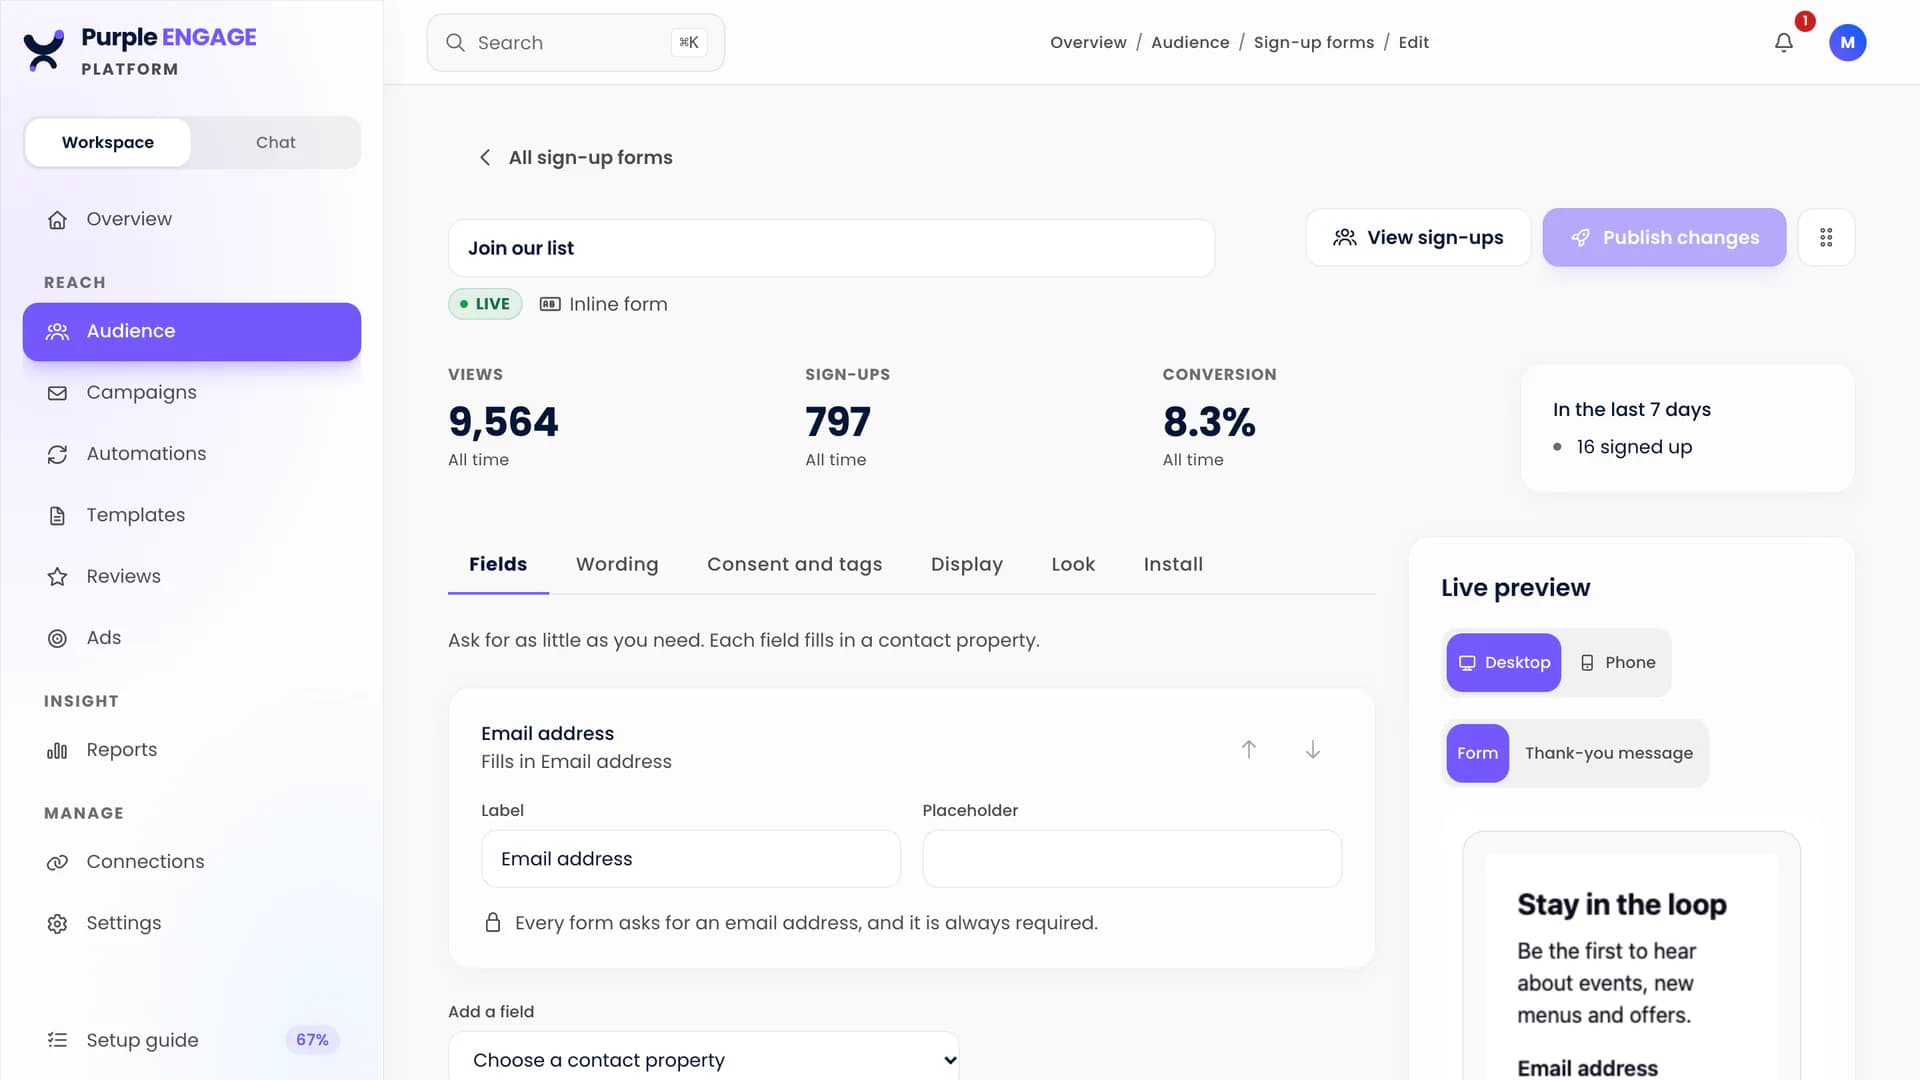Click the 797 sign-ups value
Viewport: 1920px width, 1080px height.
click(x=838, y=422)
